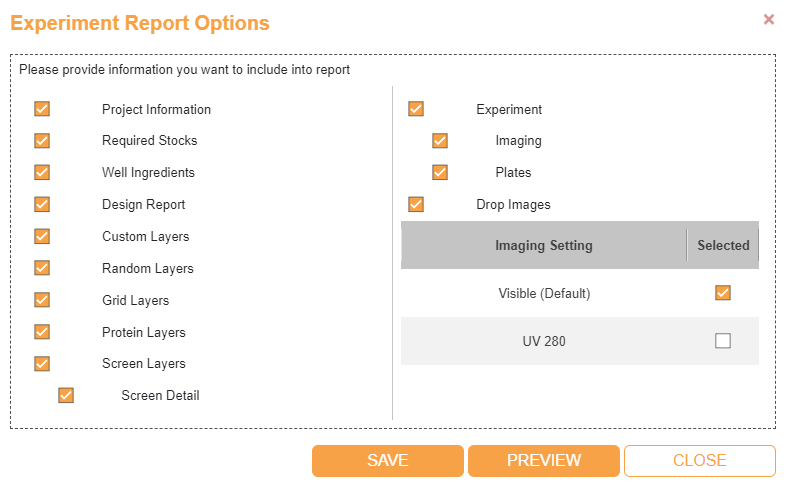Uncheck the Project Information checkbox
The width and height of the screenshot is (787, 487).
(42, 109)
